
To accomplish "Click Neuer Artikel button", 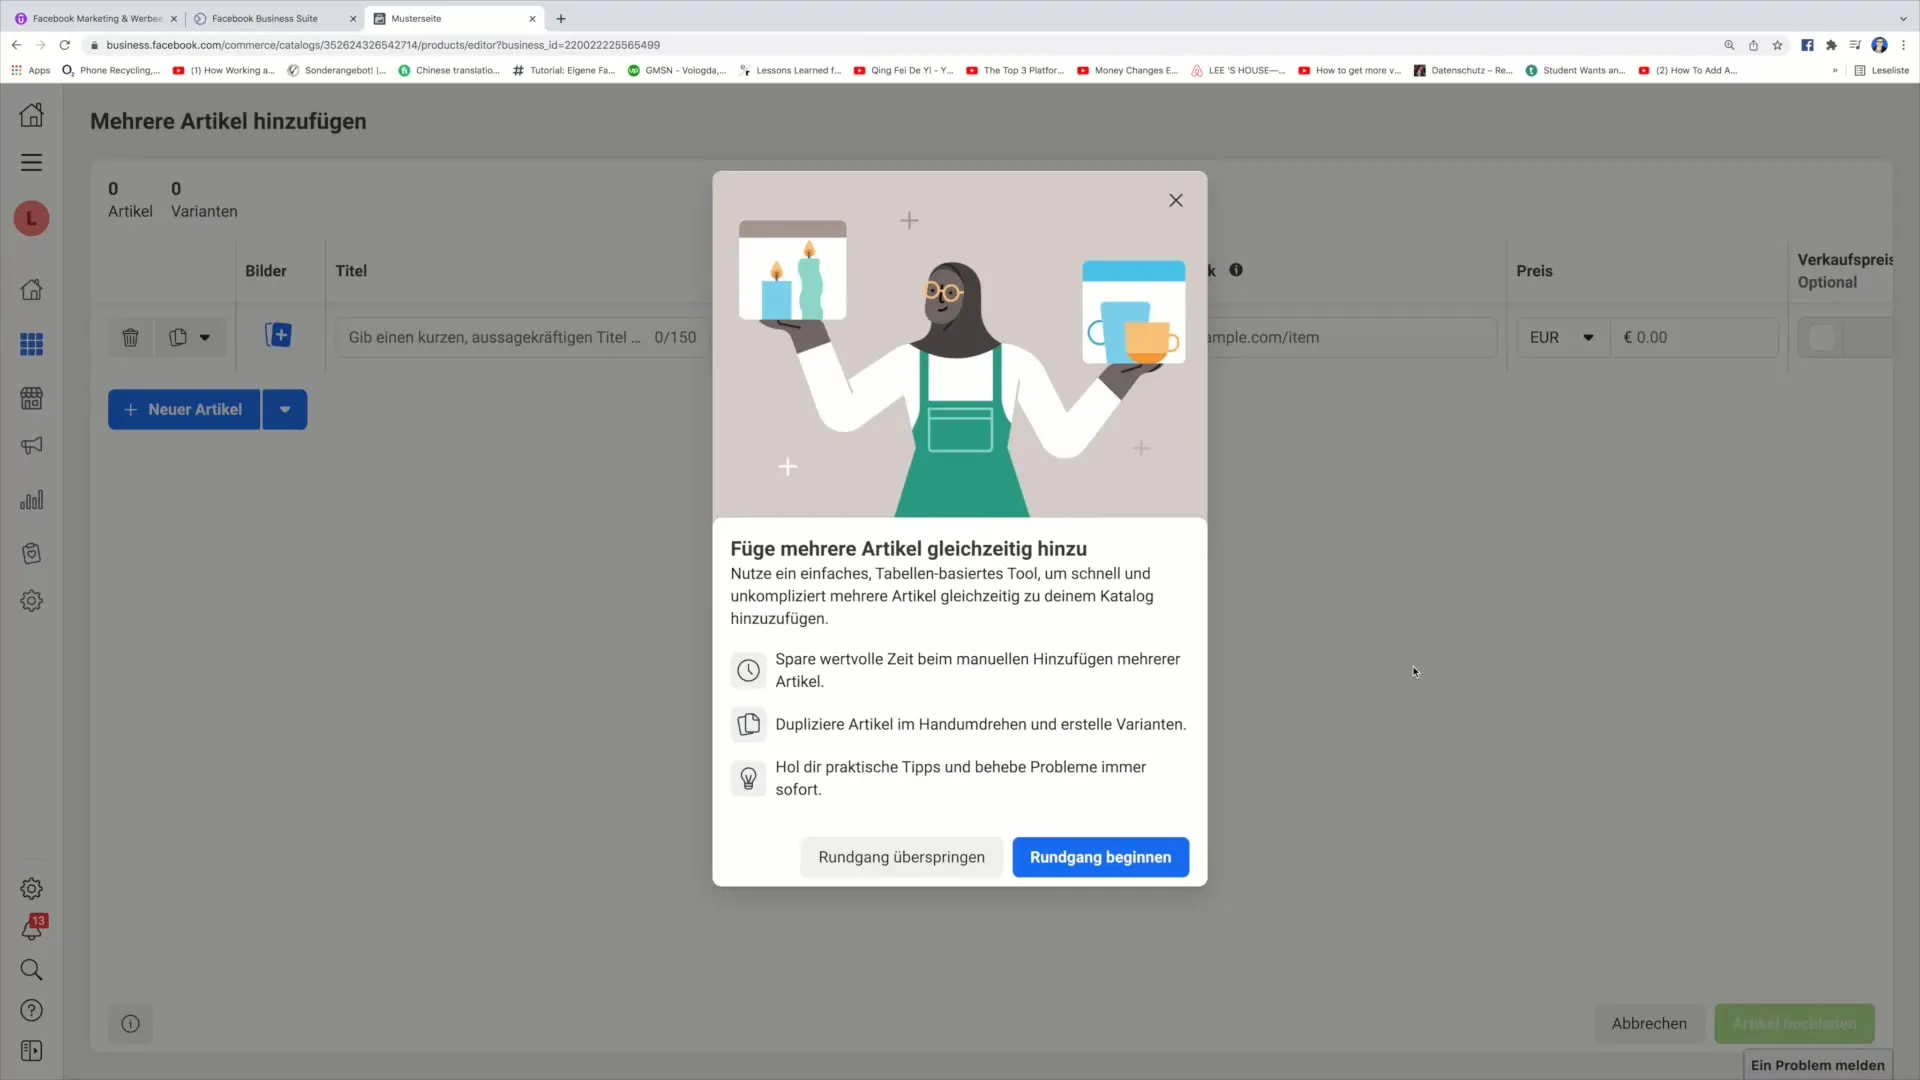I will click(184, 409).
